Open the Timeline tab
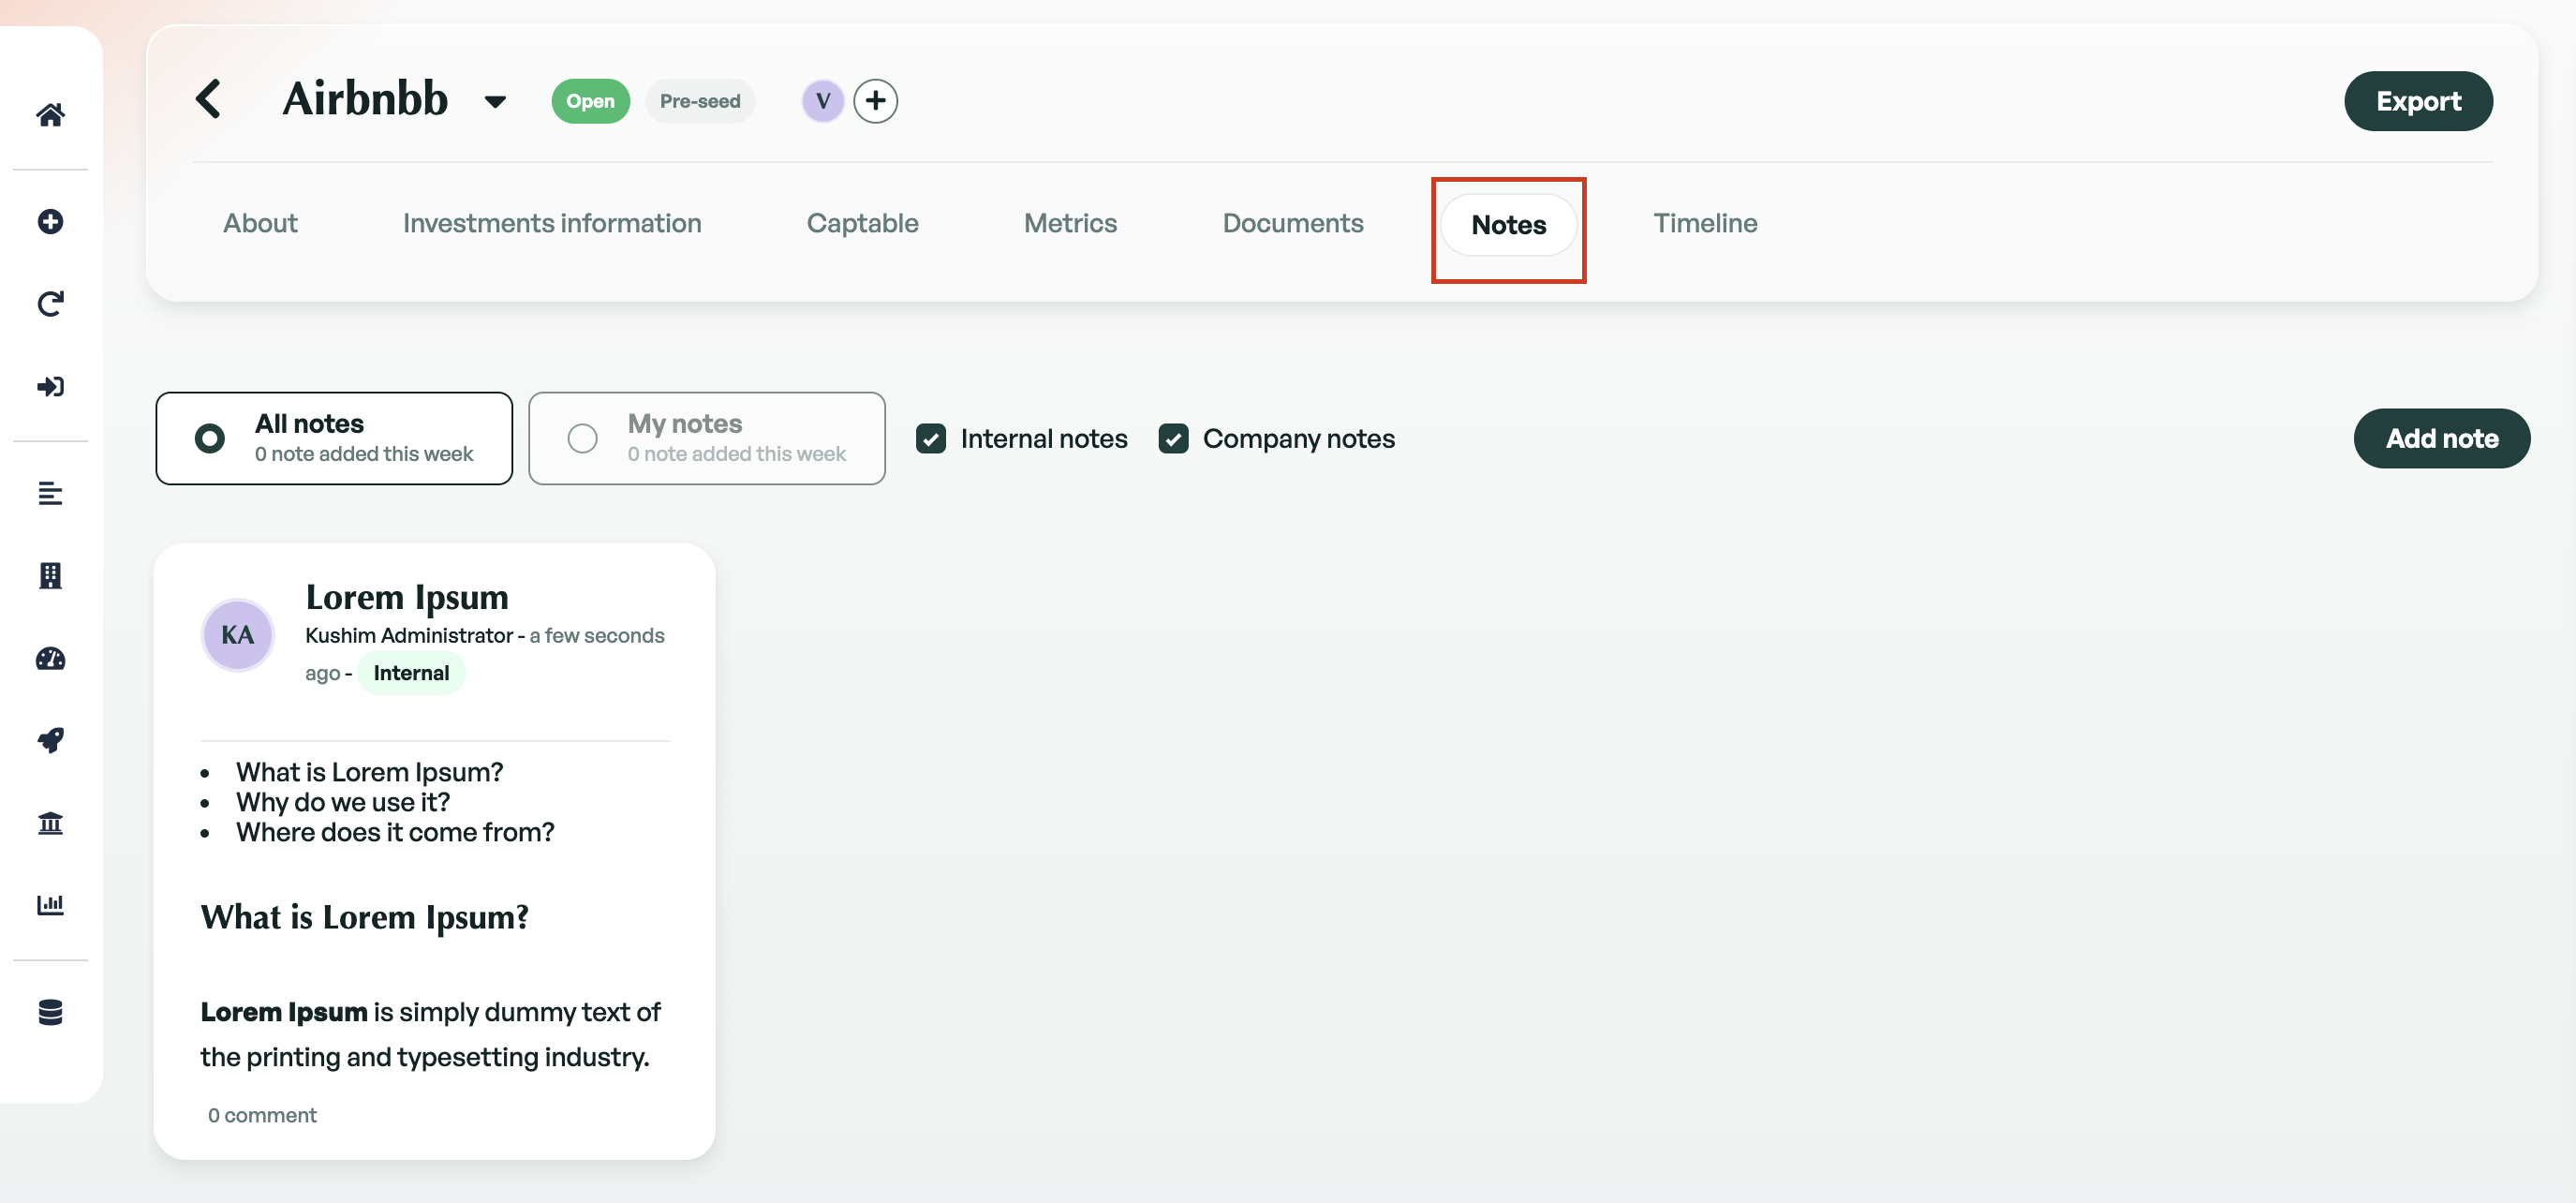The image size is (2576, 1203). 1705,223
